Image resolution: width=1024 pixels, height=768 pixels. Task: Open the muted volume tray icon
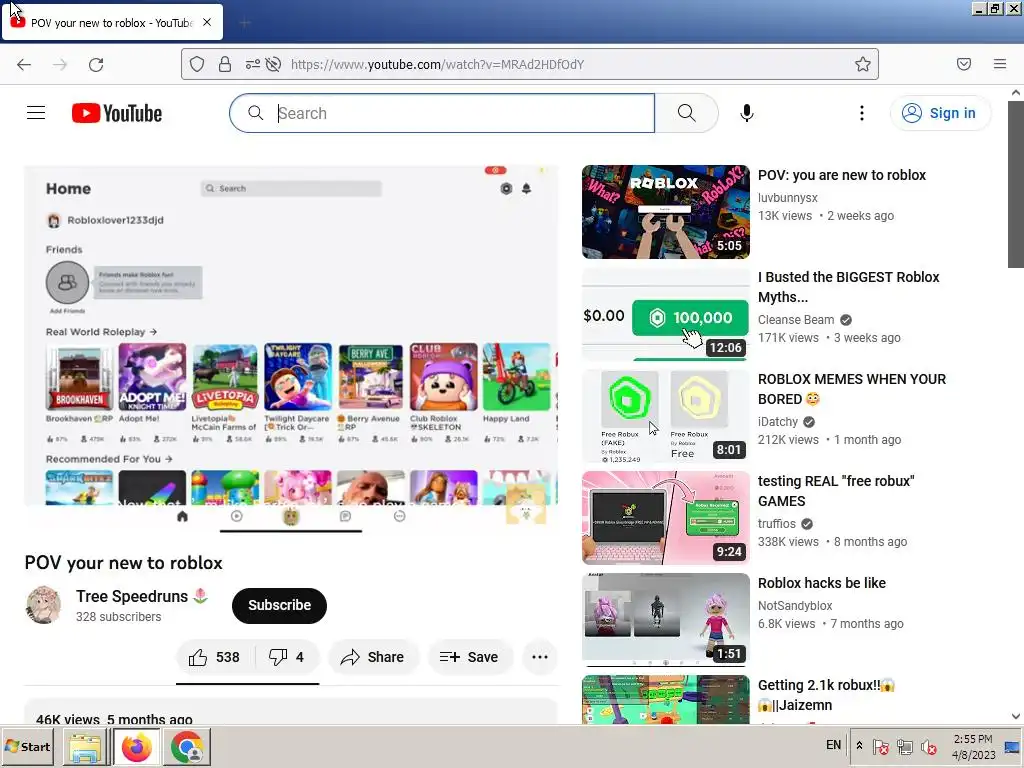coord(928,746)
